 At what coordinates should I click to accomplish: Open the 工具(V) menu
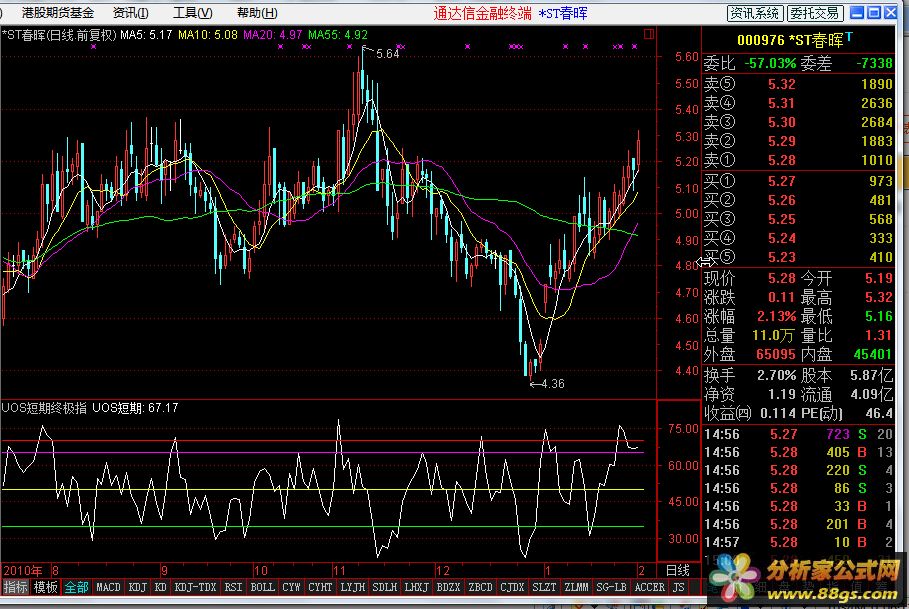[x=192, y=13]
